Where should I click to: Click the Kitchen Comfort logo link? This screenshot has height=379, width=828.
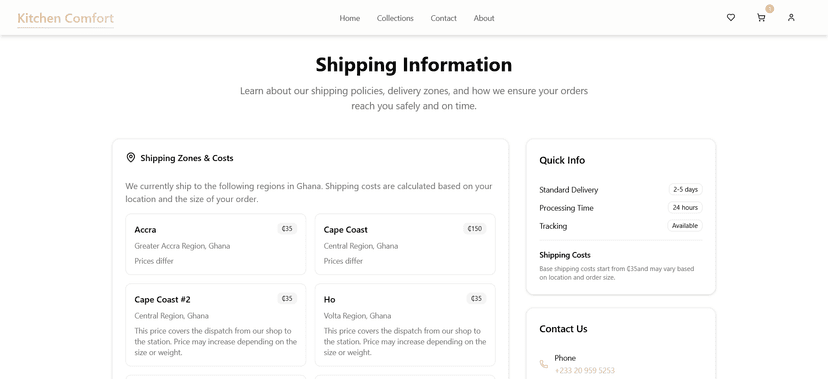coord(65,18)
